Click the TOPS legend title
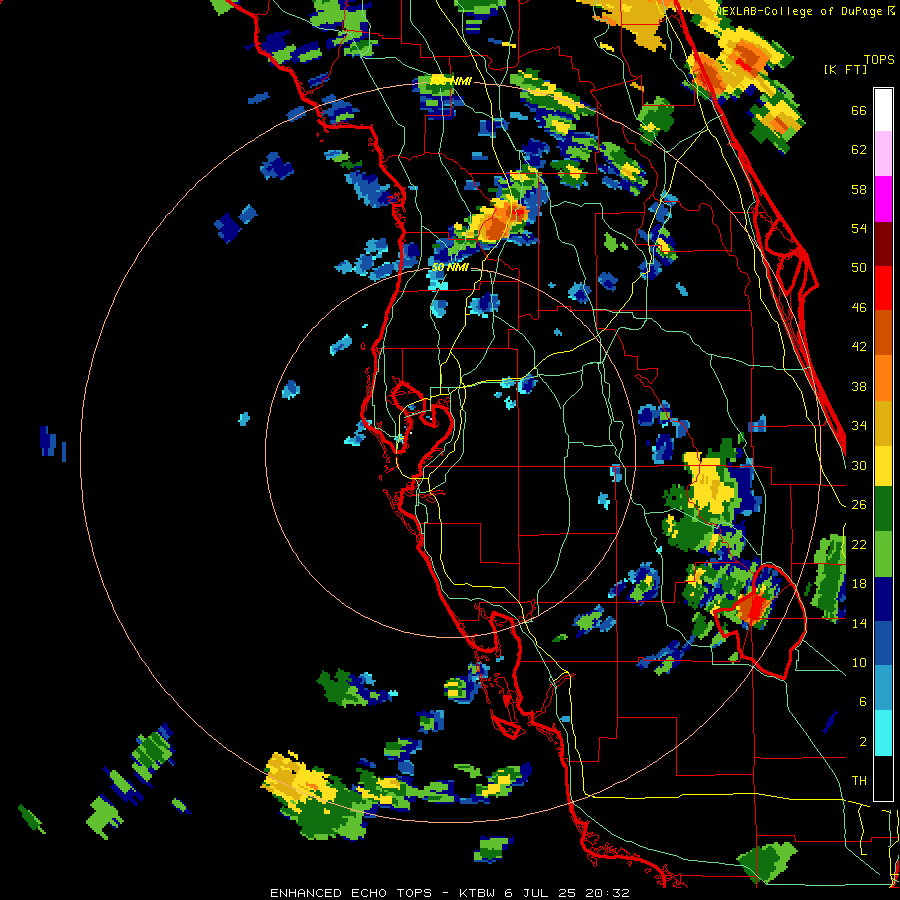This screenshot has height=900, width=900. pyautogui.click(x=879, y=60)
